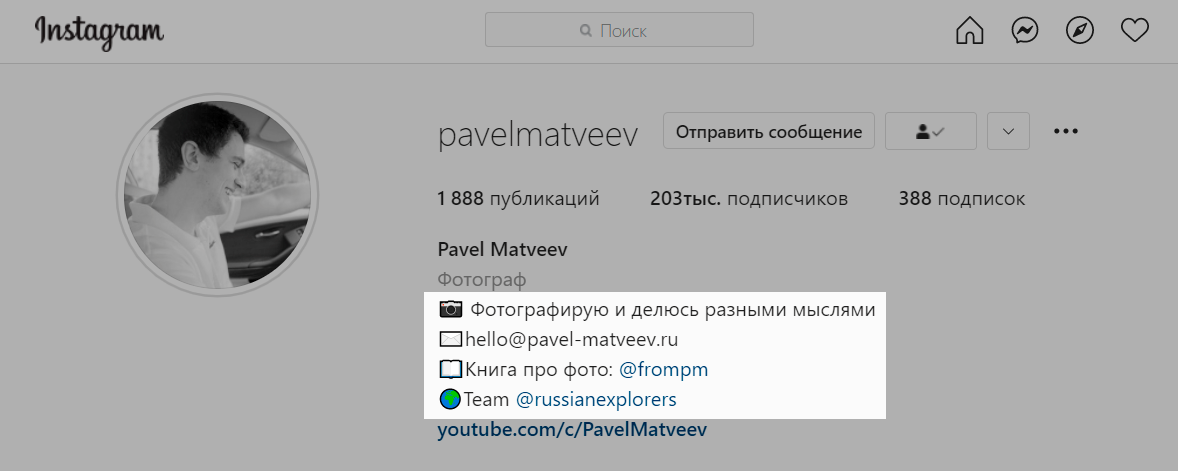Image resolution: width=1178 pixels, height=471 pixels.
Task: Open the Instagram home feed icon
Action: (x=969, y=31)
